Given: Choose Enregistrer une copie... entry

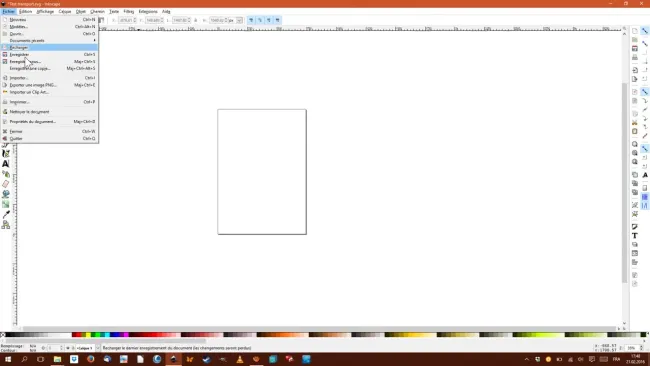Looking at the screenshot, I should coord(49,68).
